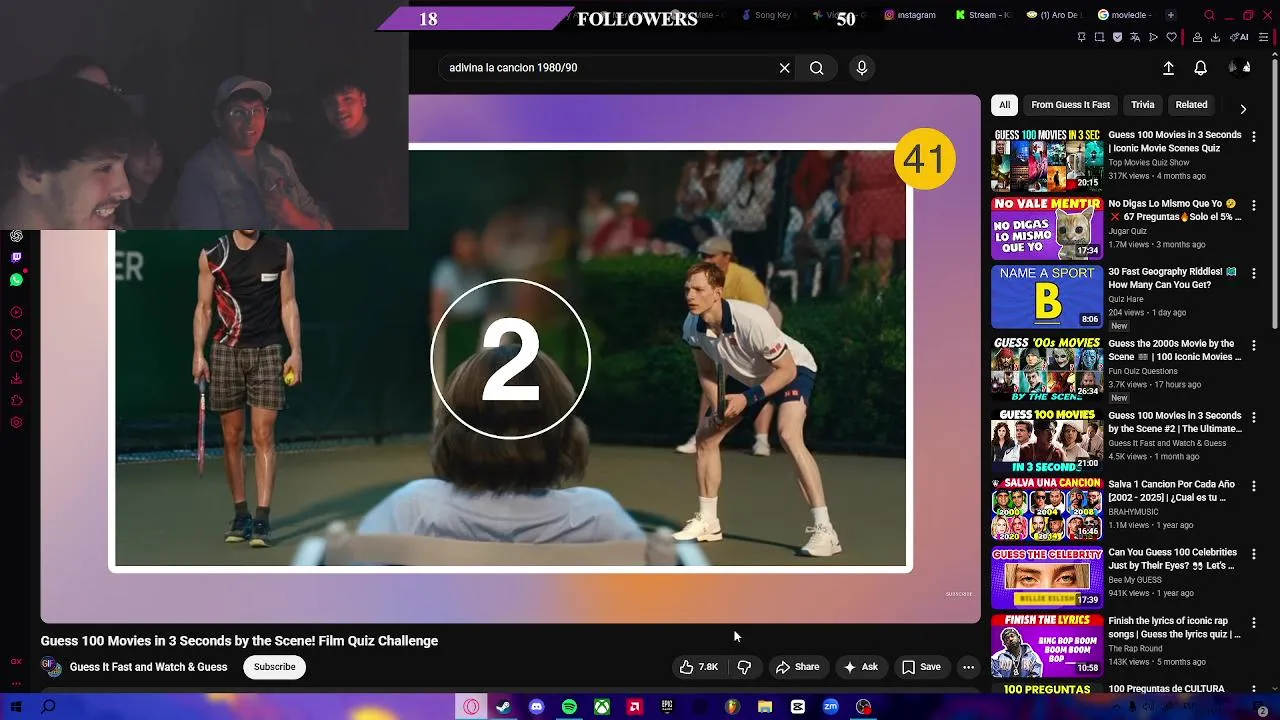
Task: Open the Player icon in sidebar
Action: pos(16,313)
